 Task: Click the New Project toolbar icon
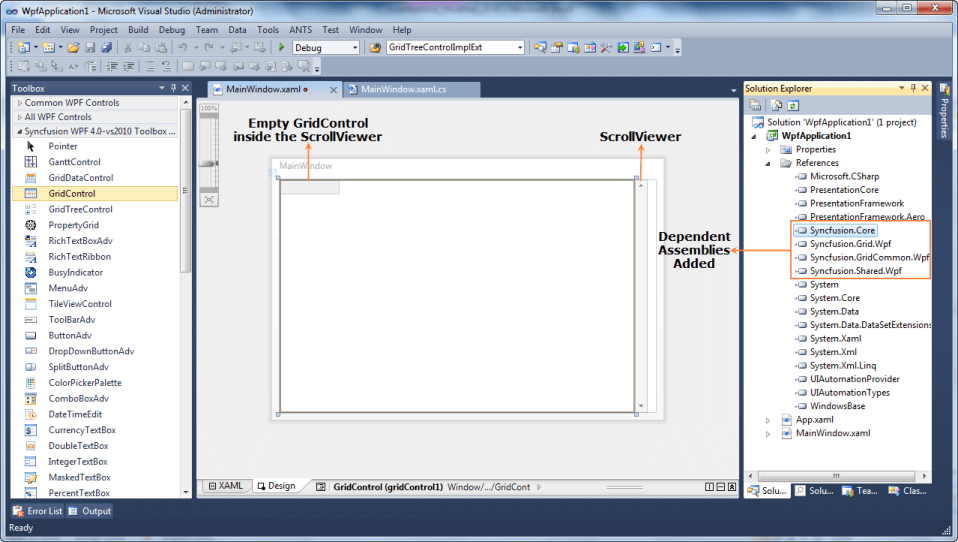pos(24,47)
